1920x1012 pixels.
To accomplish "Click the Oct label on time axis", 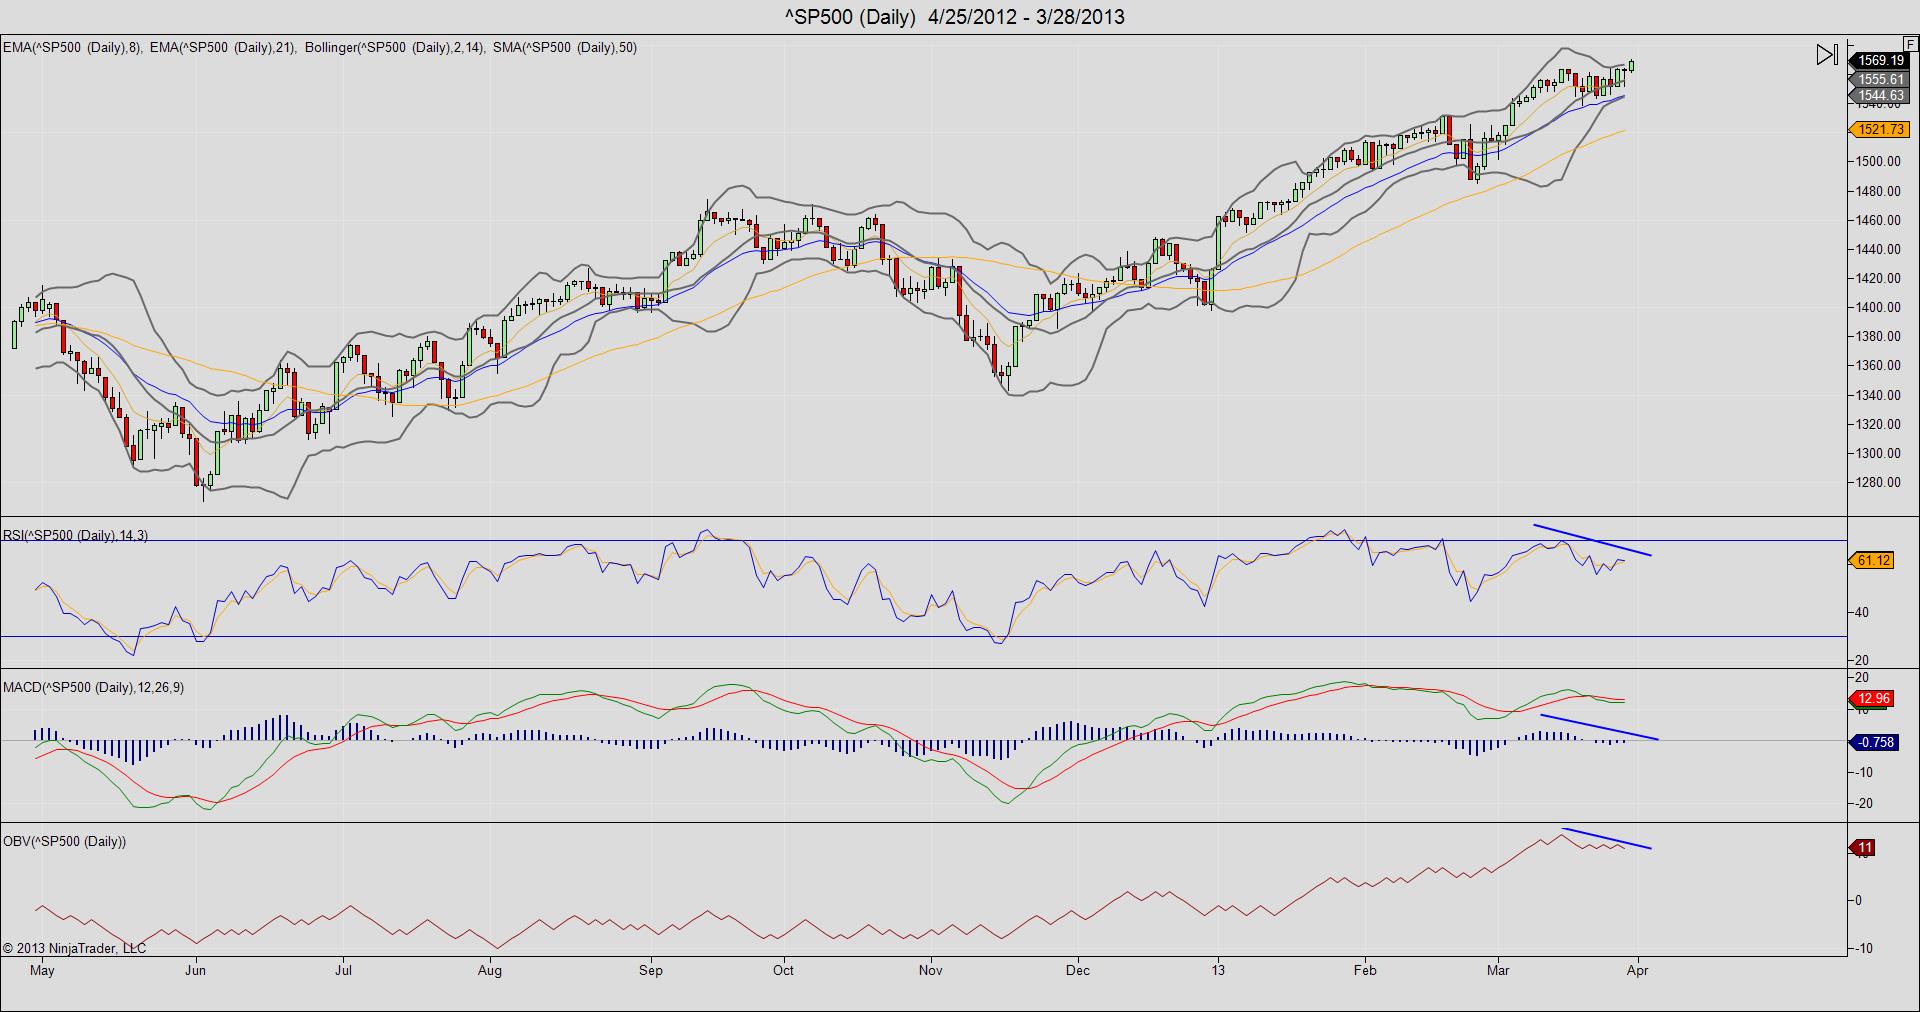I will tap(783, 970).
